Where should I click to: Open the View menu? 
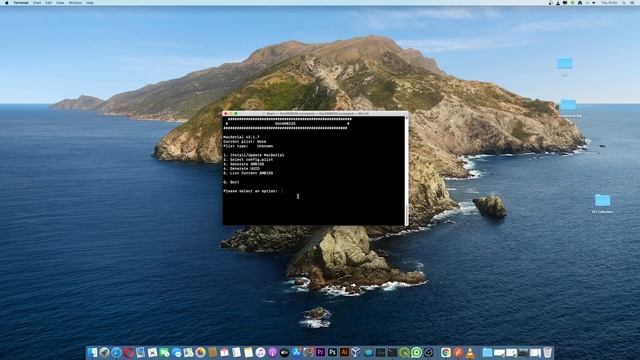pos(60,2)
